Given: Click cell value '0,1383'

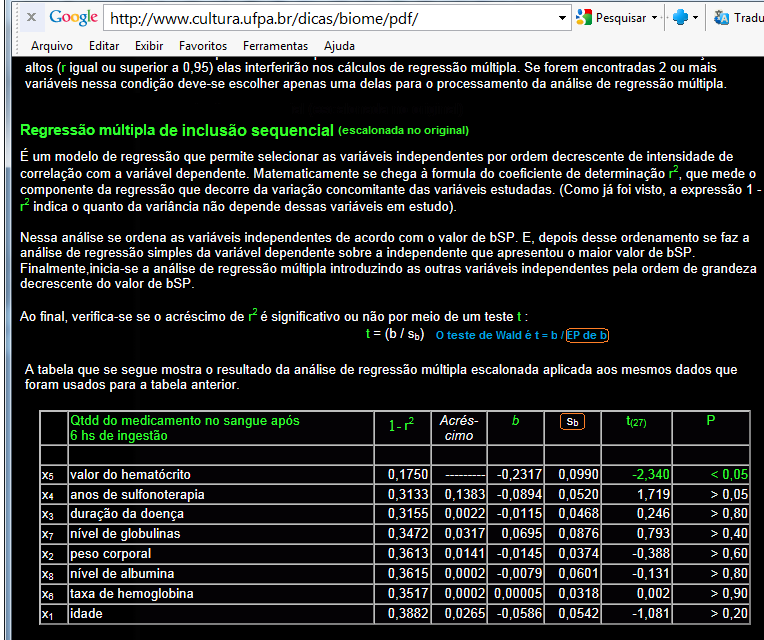Looking at the screenshot, I should click(465, 494).
